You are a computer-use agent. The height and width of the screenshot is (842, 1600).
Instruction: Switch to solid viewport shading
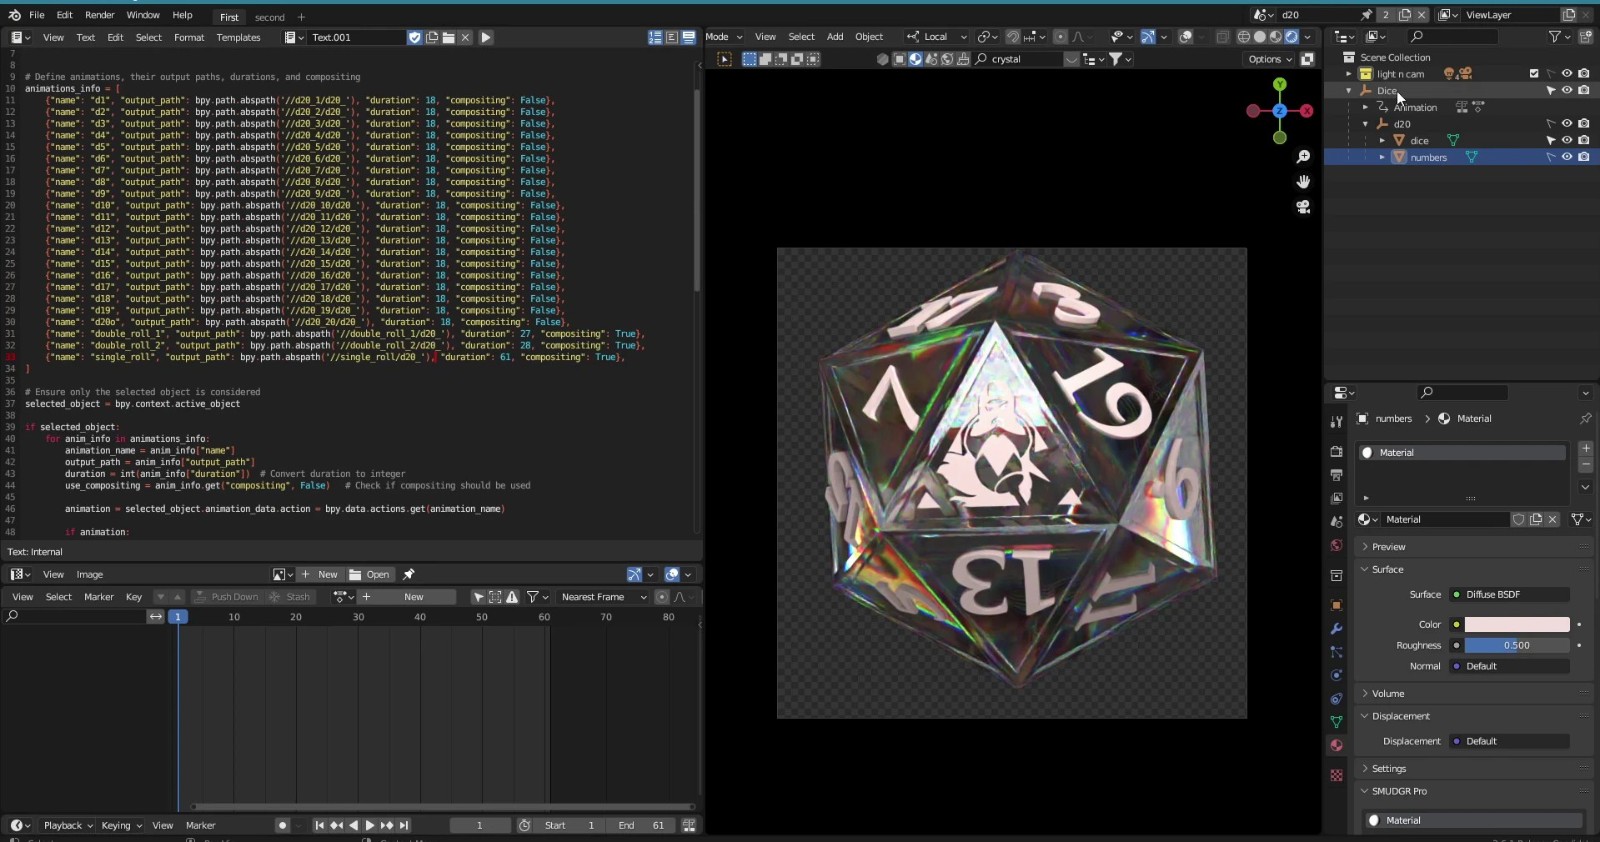coord(1260,37)
